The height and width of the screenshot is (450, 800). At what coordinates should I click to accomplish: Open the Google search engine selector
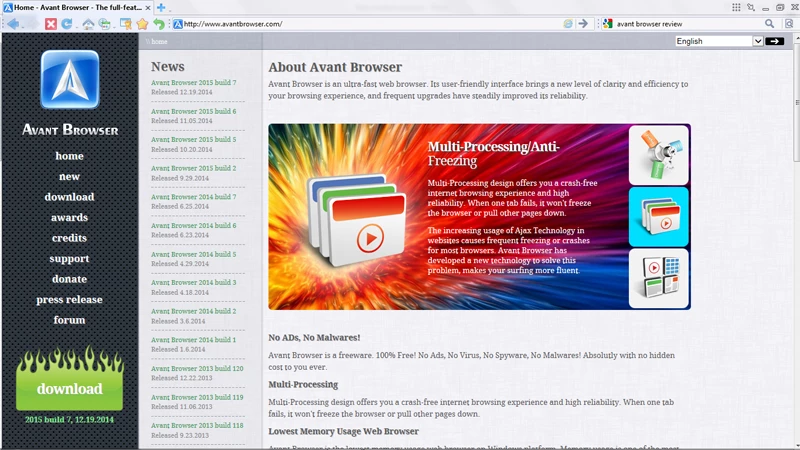(607, 23)
